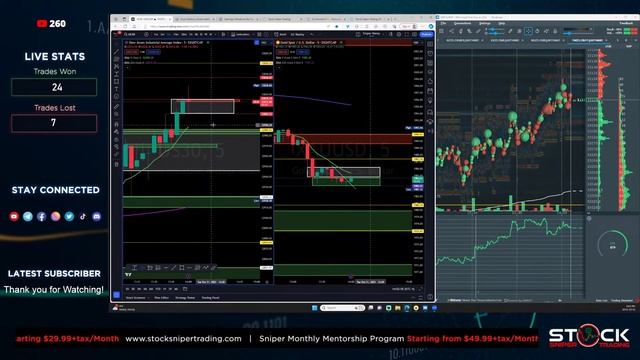Image resolution: width=640 pixels, height=360 pixels.
Task: Open the Indicators menu in the top toolbar
Action: (240, 34)
